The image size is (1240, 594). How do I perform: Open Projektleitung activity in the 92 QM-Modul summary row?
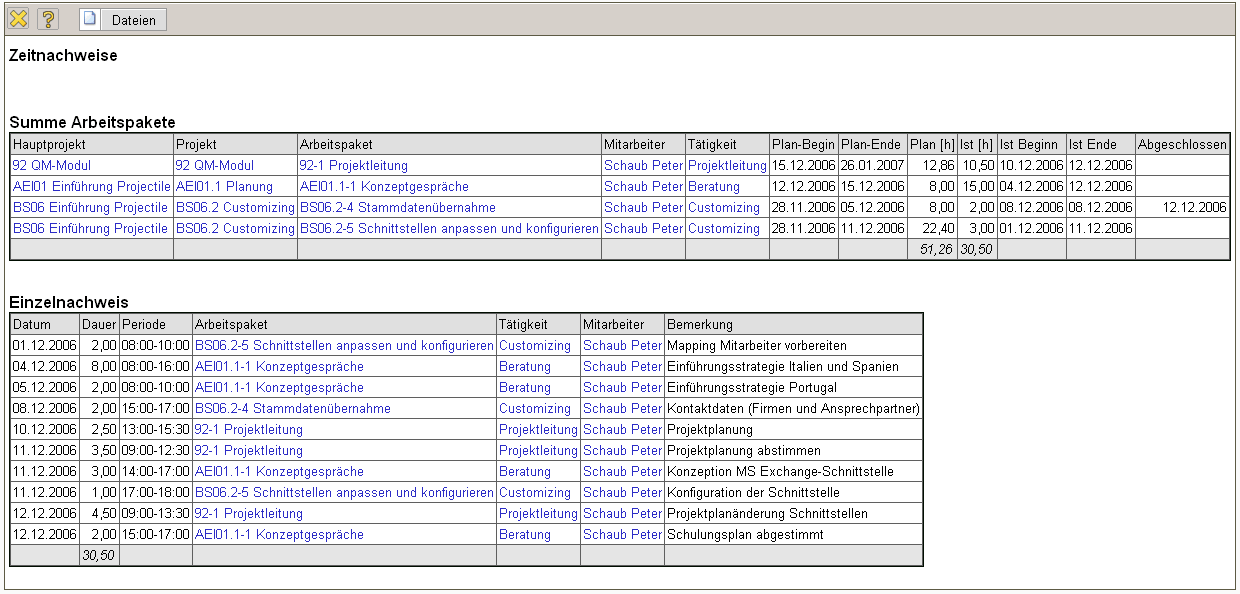[x=727, y=166]
